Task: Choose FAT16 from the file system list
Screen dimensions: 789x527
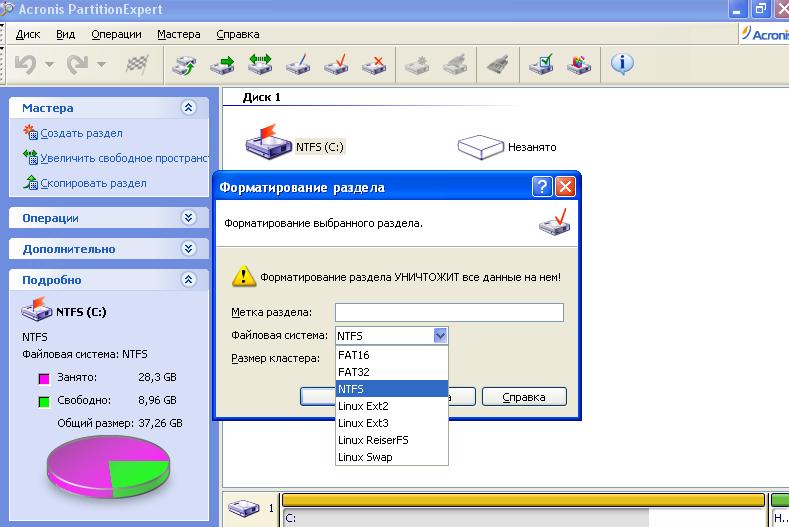Action: (x=391, y=355)
